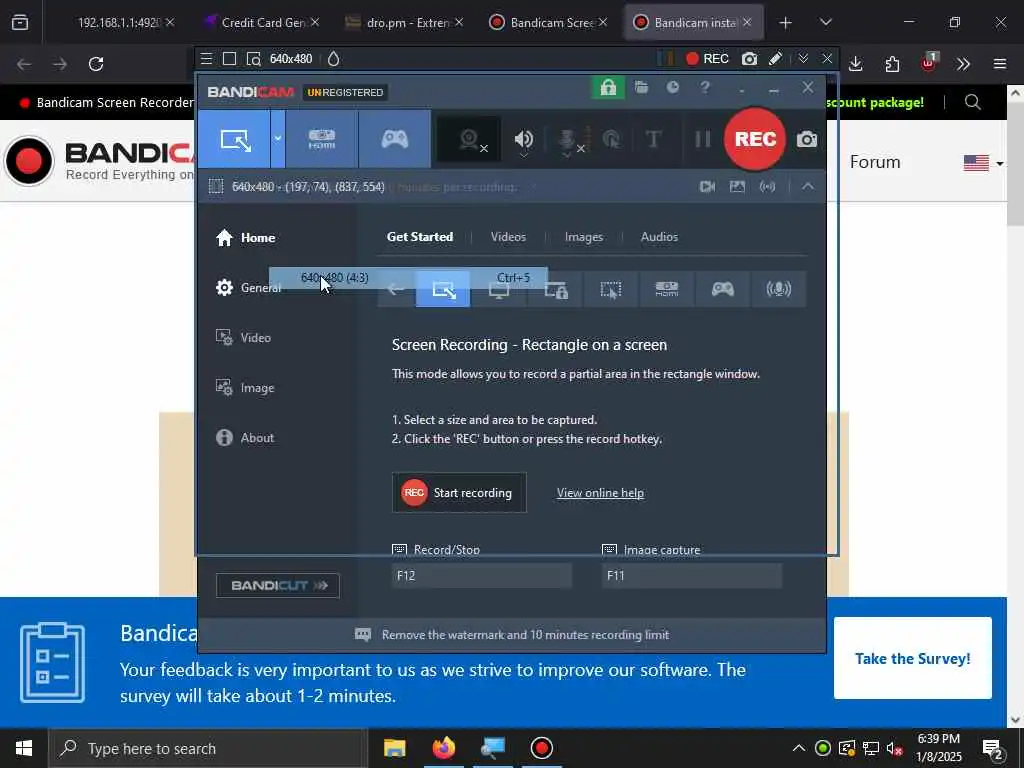Screen dimensions: 1024x768
Task: Open the General settings section
Action: 248,287
